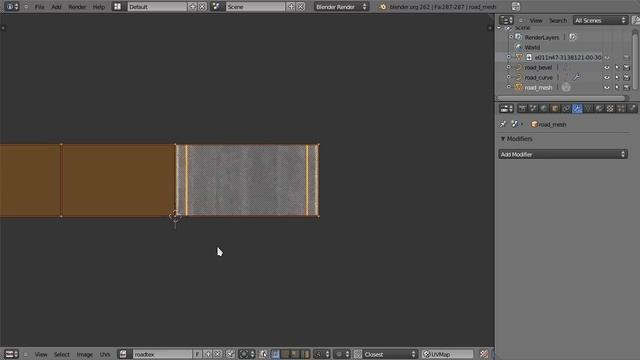640x360 pixels.
Task: Click the screen layout browse icon
Action: (118, 7)
